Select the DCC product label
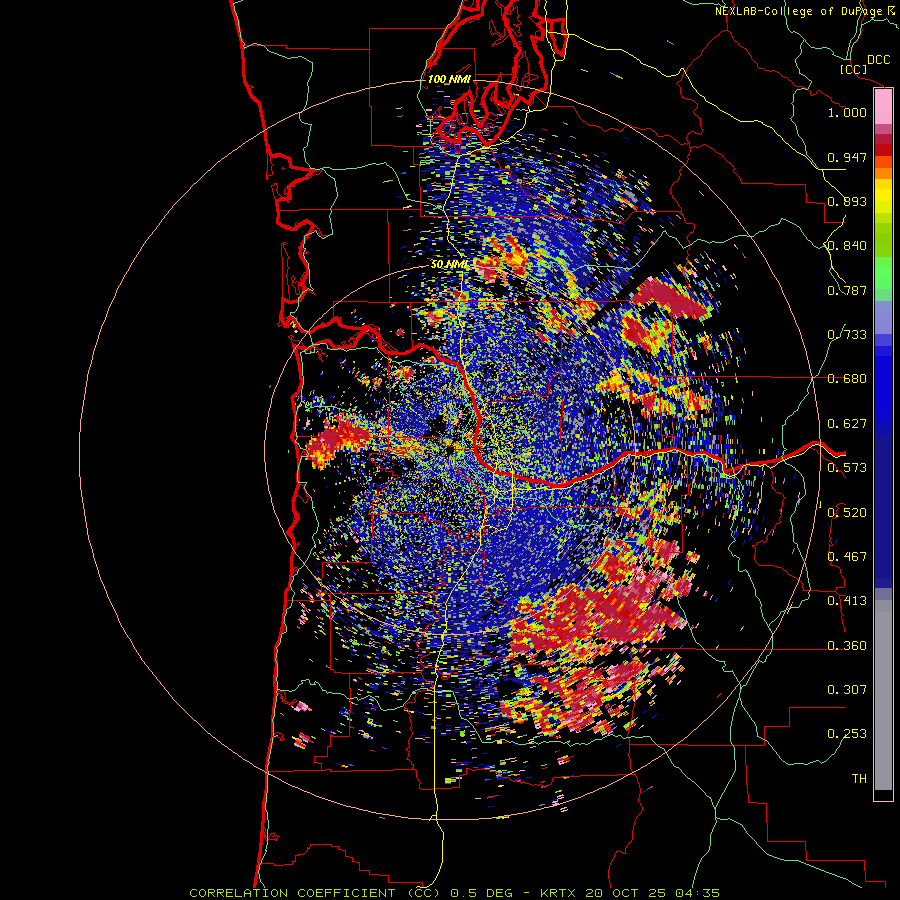Viewport: 900px width, 900px height. click(x=879, y=60)
